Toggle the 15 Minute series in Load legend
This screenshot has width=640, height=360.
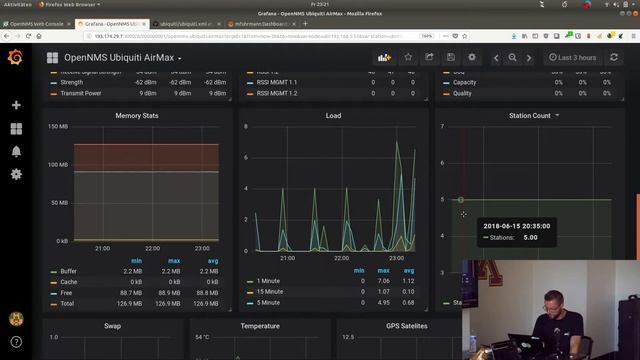[x=270, y=292]
